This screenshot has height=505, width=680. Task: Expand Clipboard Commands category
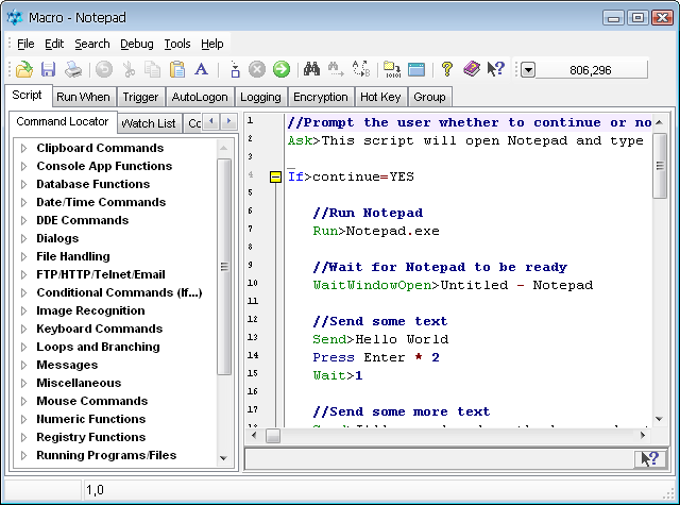point(24,148)
